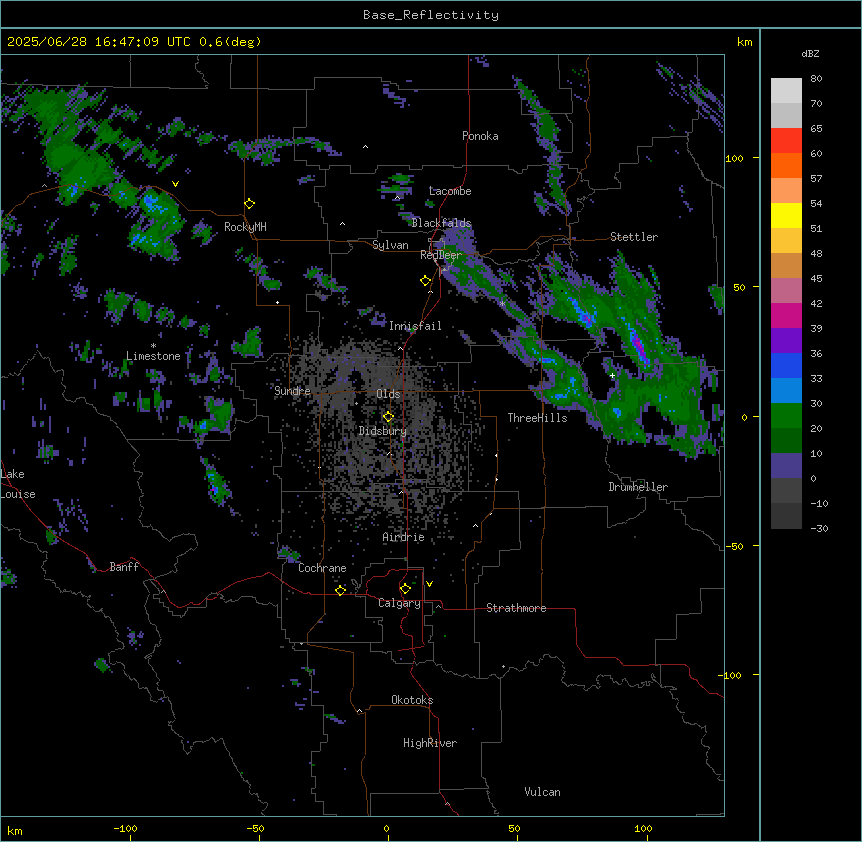Viewport: 862px width, 842px height.
Task: Click the Calgary city label
Action: (399, 603)
